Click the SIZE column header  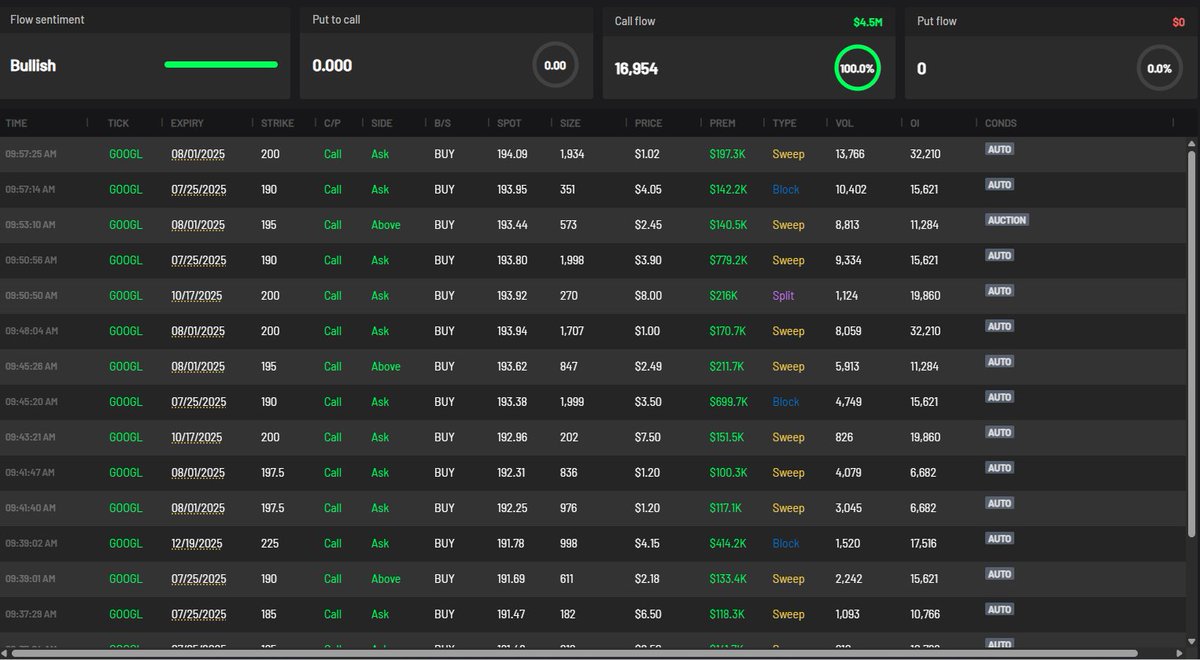tap(570, 123)
